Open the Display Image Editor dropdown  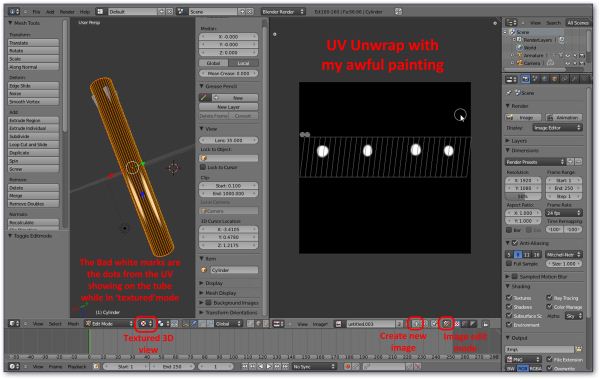557,127
